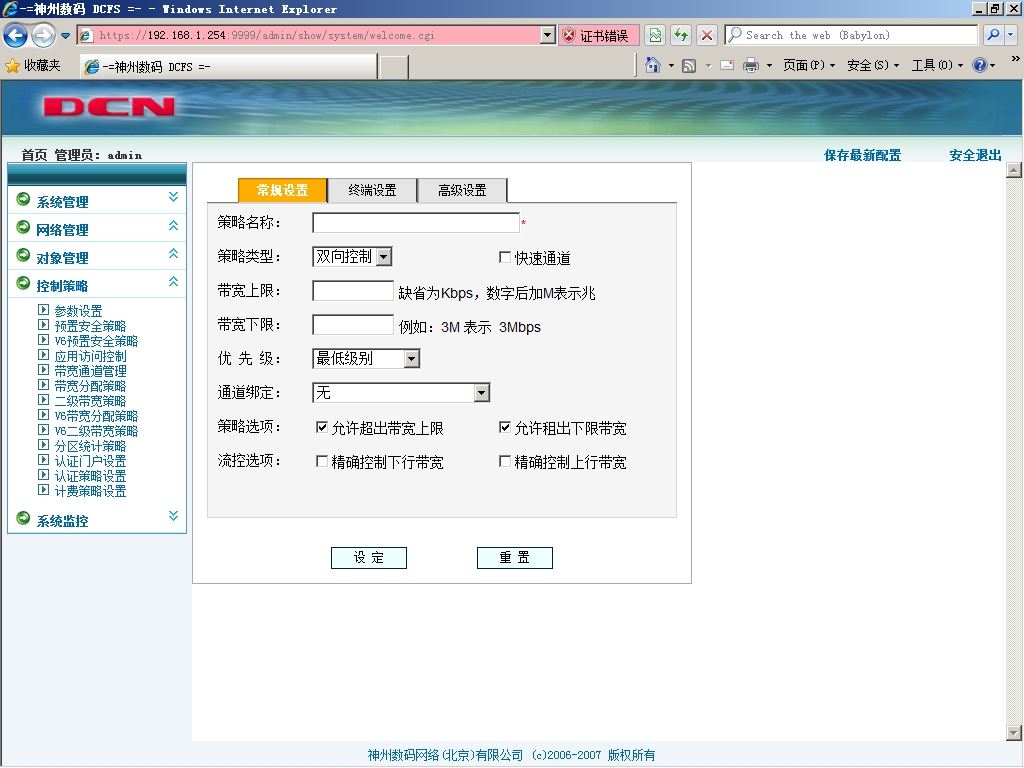Open 参数设置 in the sidebar
Viewport: 1024px width, 768px height.
pyautogui.click(x=78, y=311)
